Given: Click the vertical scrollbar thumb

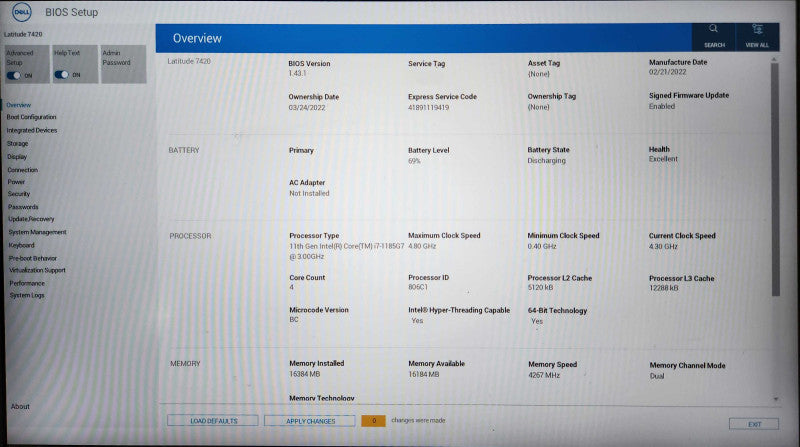Looking at the screenshot, I should [x=776, y=180].
